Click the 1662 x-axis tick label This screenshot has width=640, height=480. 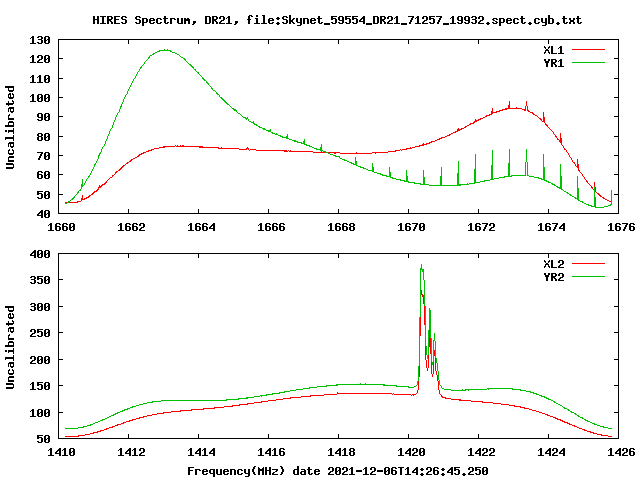tap(131, 227)
